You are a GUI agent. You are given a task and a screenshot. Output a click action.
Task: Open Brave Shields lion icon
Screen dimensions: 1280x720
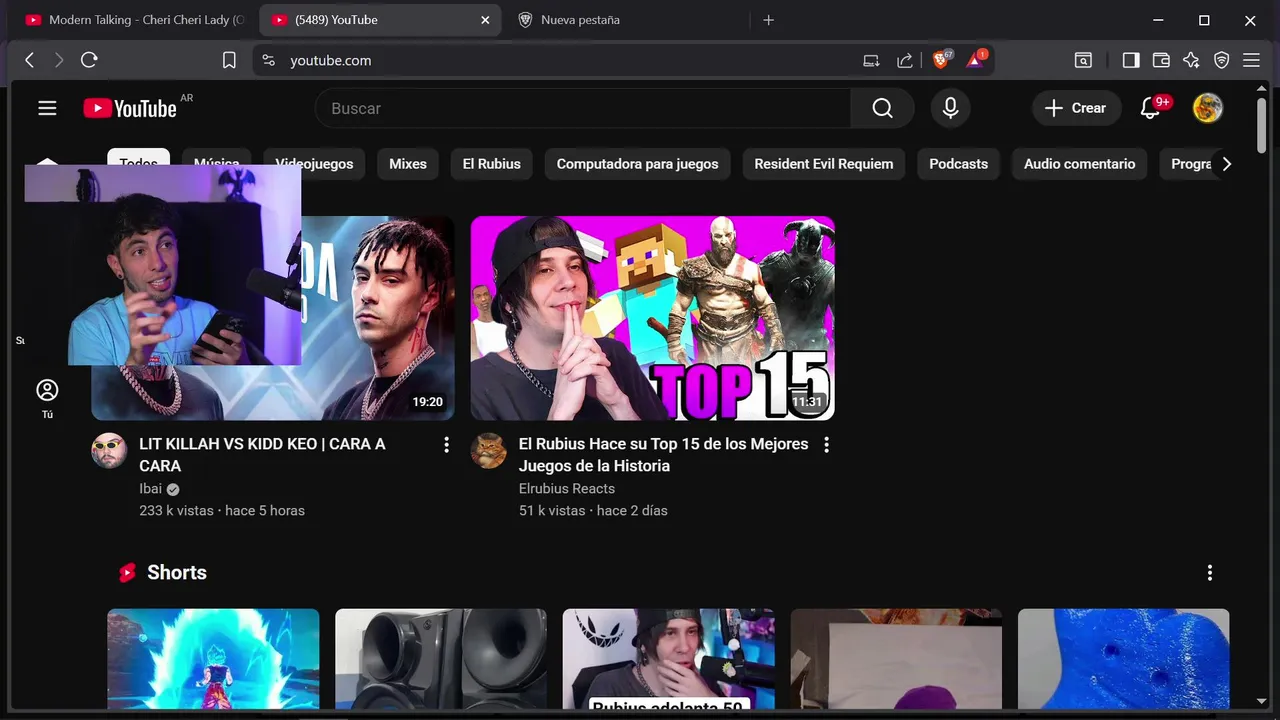click(x=941, y=59)
